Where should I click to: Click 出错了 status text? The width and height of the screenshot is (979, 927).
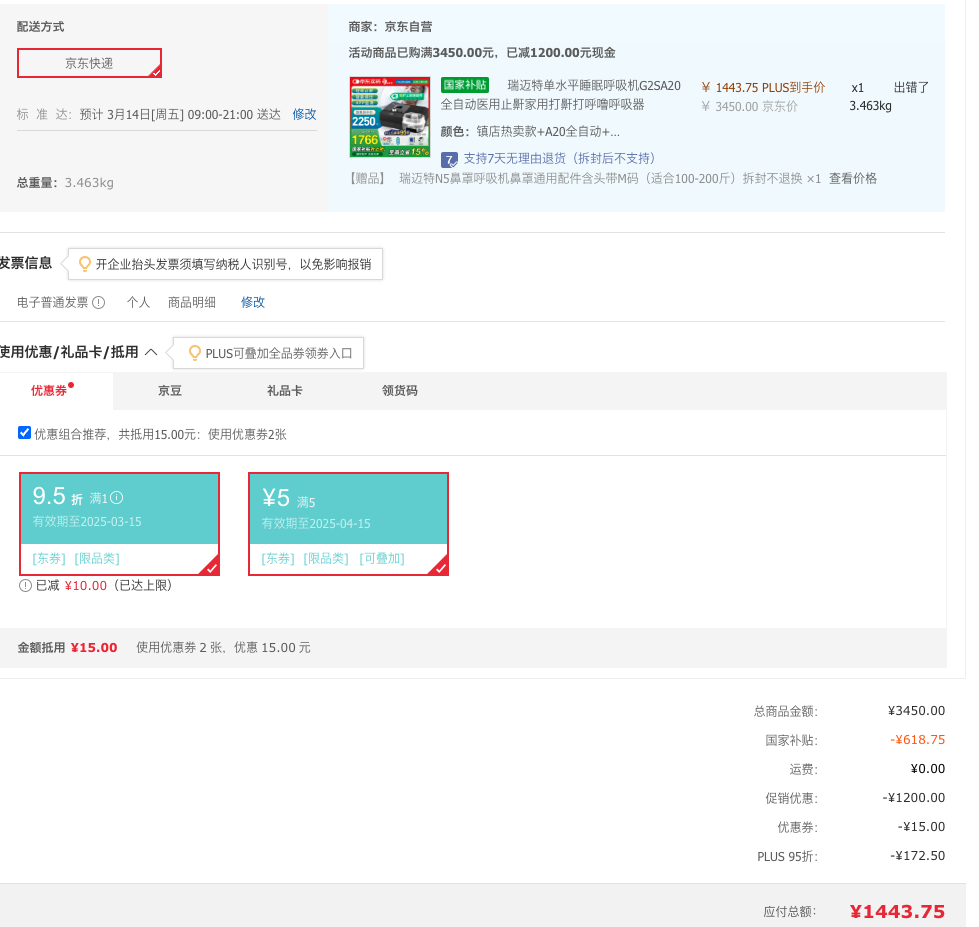click(911, 87)
